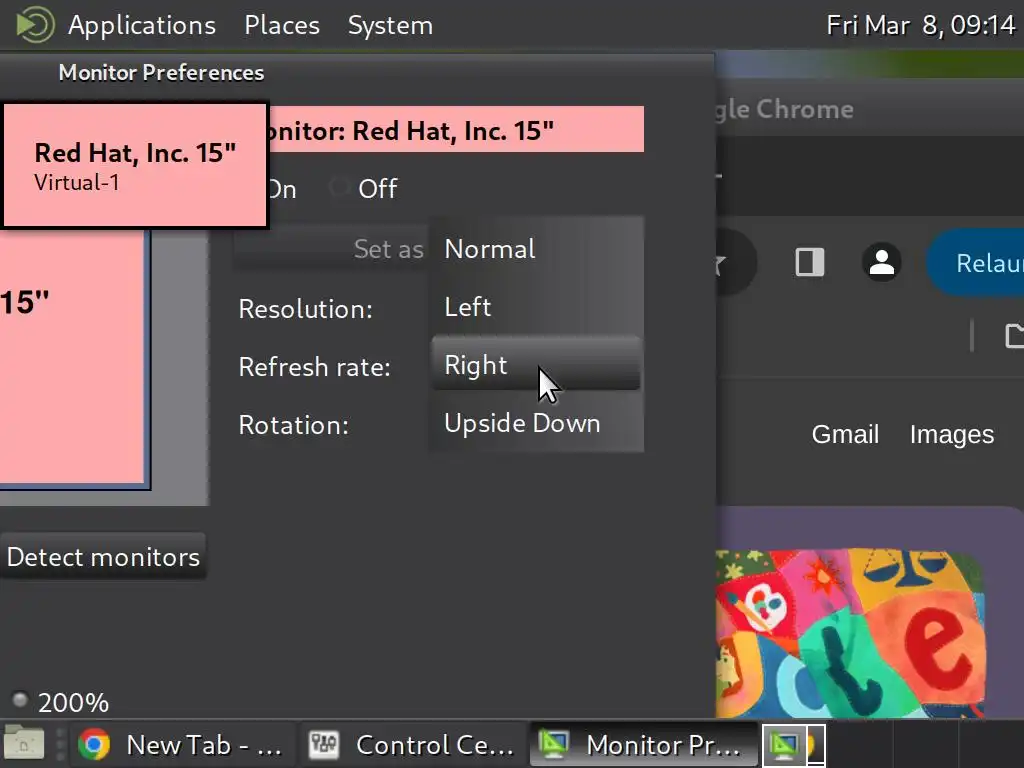
Task: Open the Applications menu
Action: pyautogui.click(x=142, y=25)
